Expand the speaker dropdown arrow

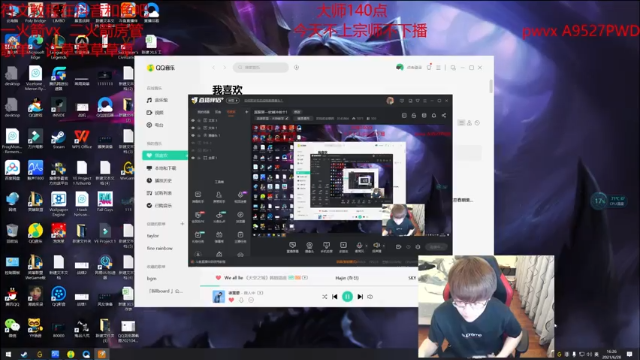(383, 245)
